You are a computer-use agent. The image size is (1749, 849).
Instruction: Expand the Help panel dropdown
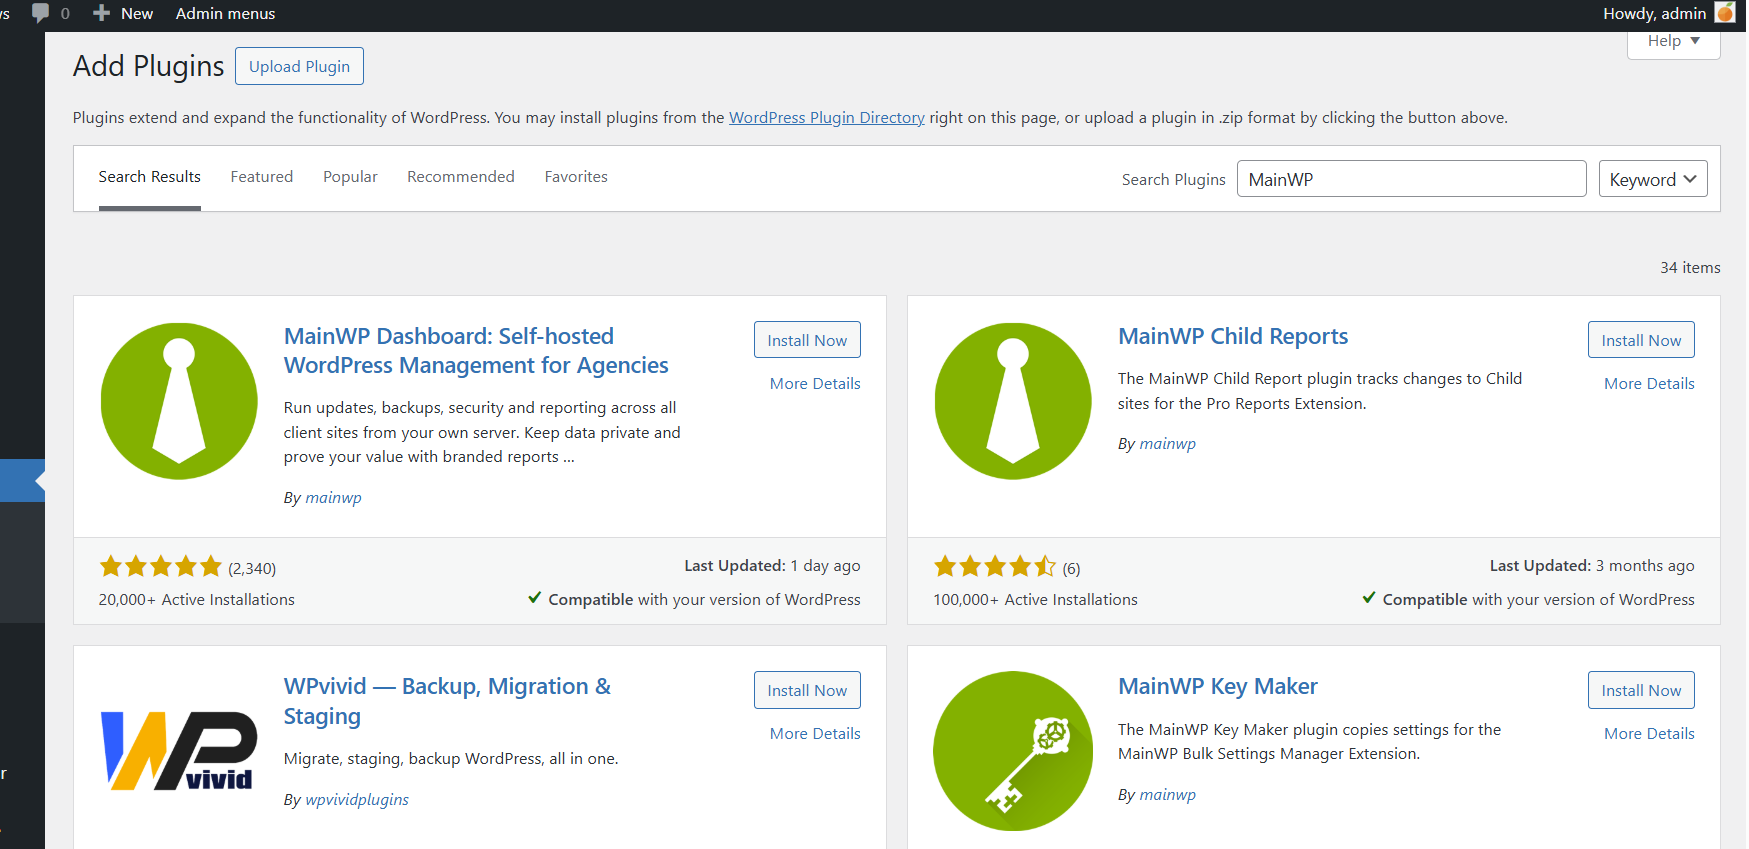click(1673, 41)
